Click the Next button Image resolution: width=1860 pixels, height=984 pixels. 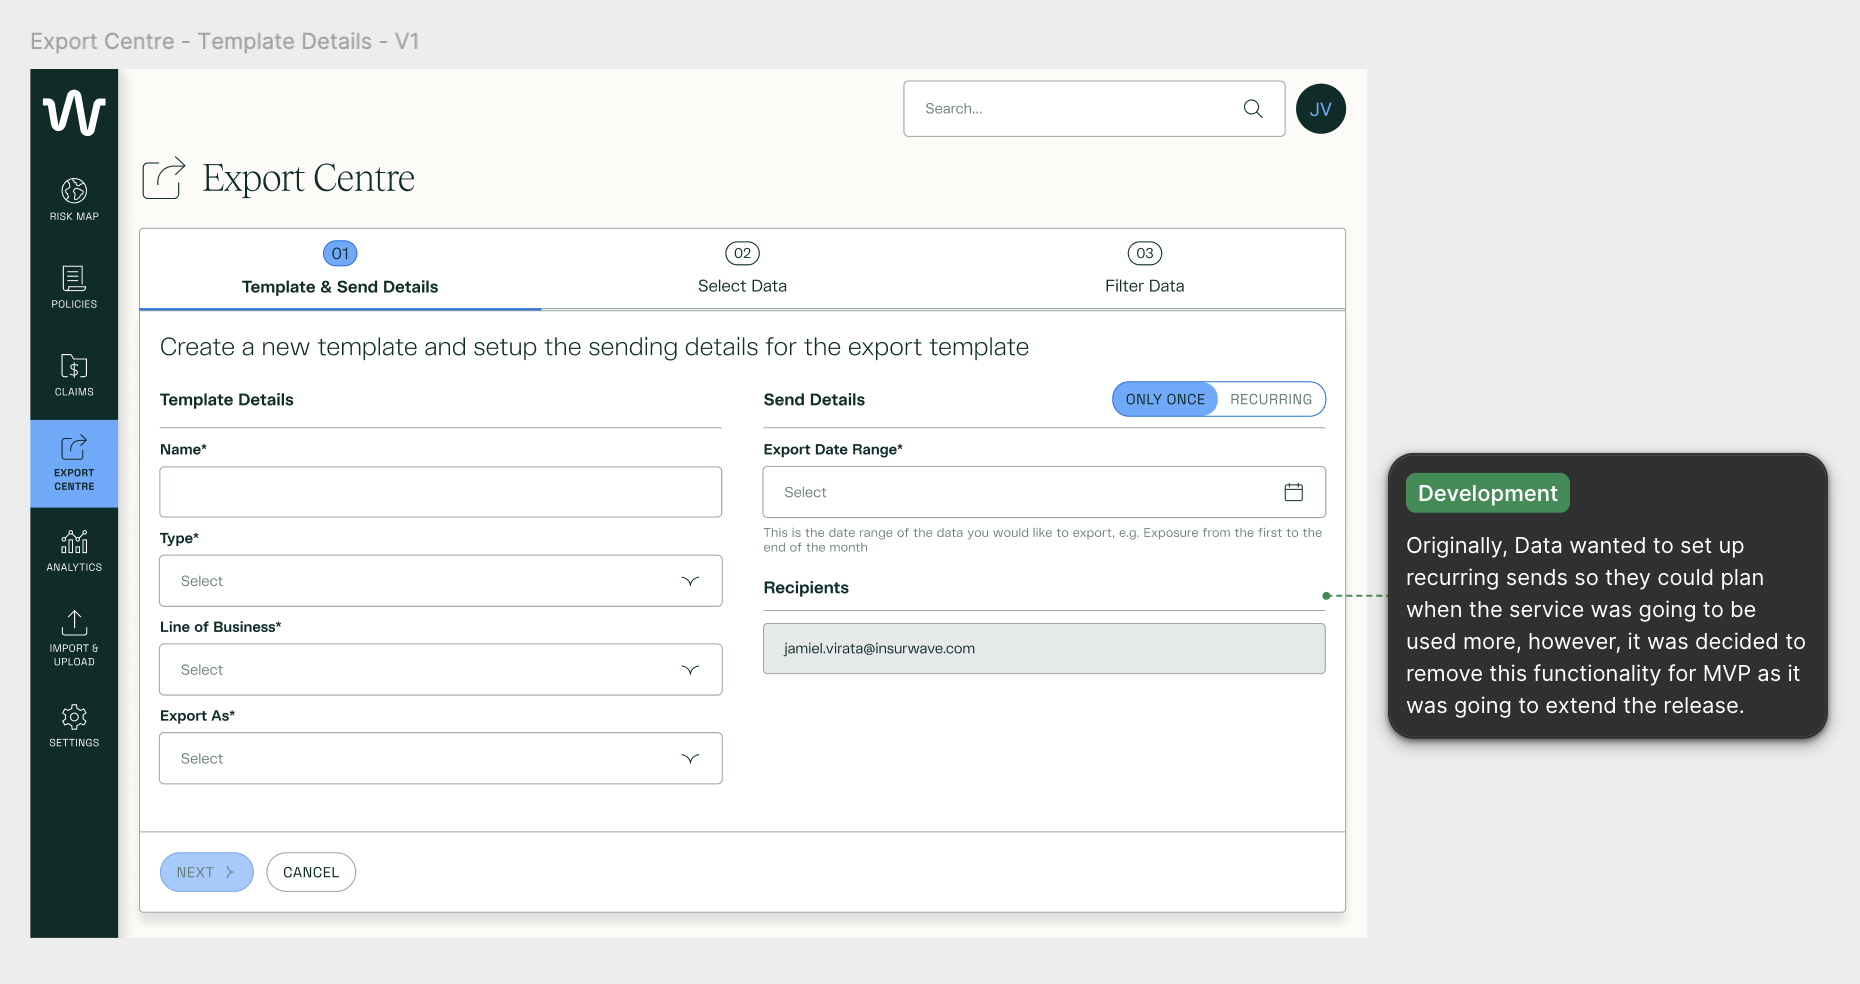click(x=207, y=872)
